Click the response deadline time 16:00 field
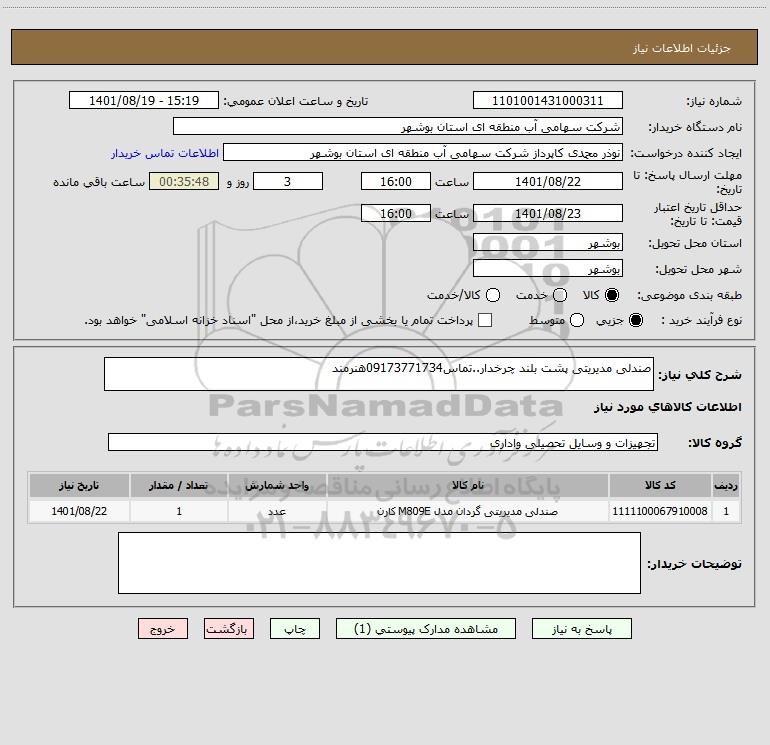The height and width of the screenshot is (745, 770). [396, 181]
